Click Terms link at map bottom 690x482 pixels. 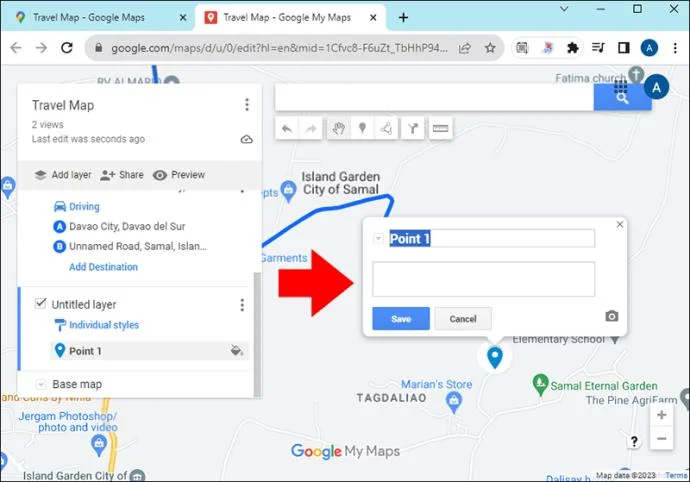click(x=676, y=475)
